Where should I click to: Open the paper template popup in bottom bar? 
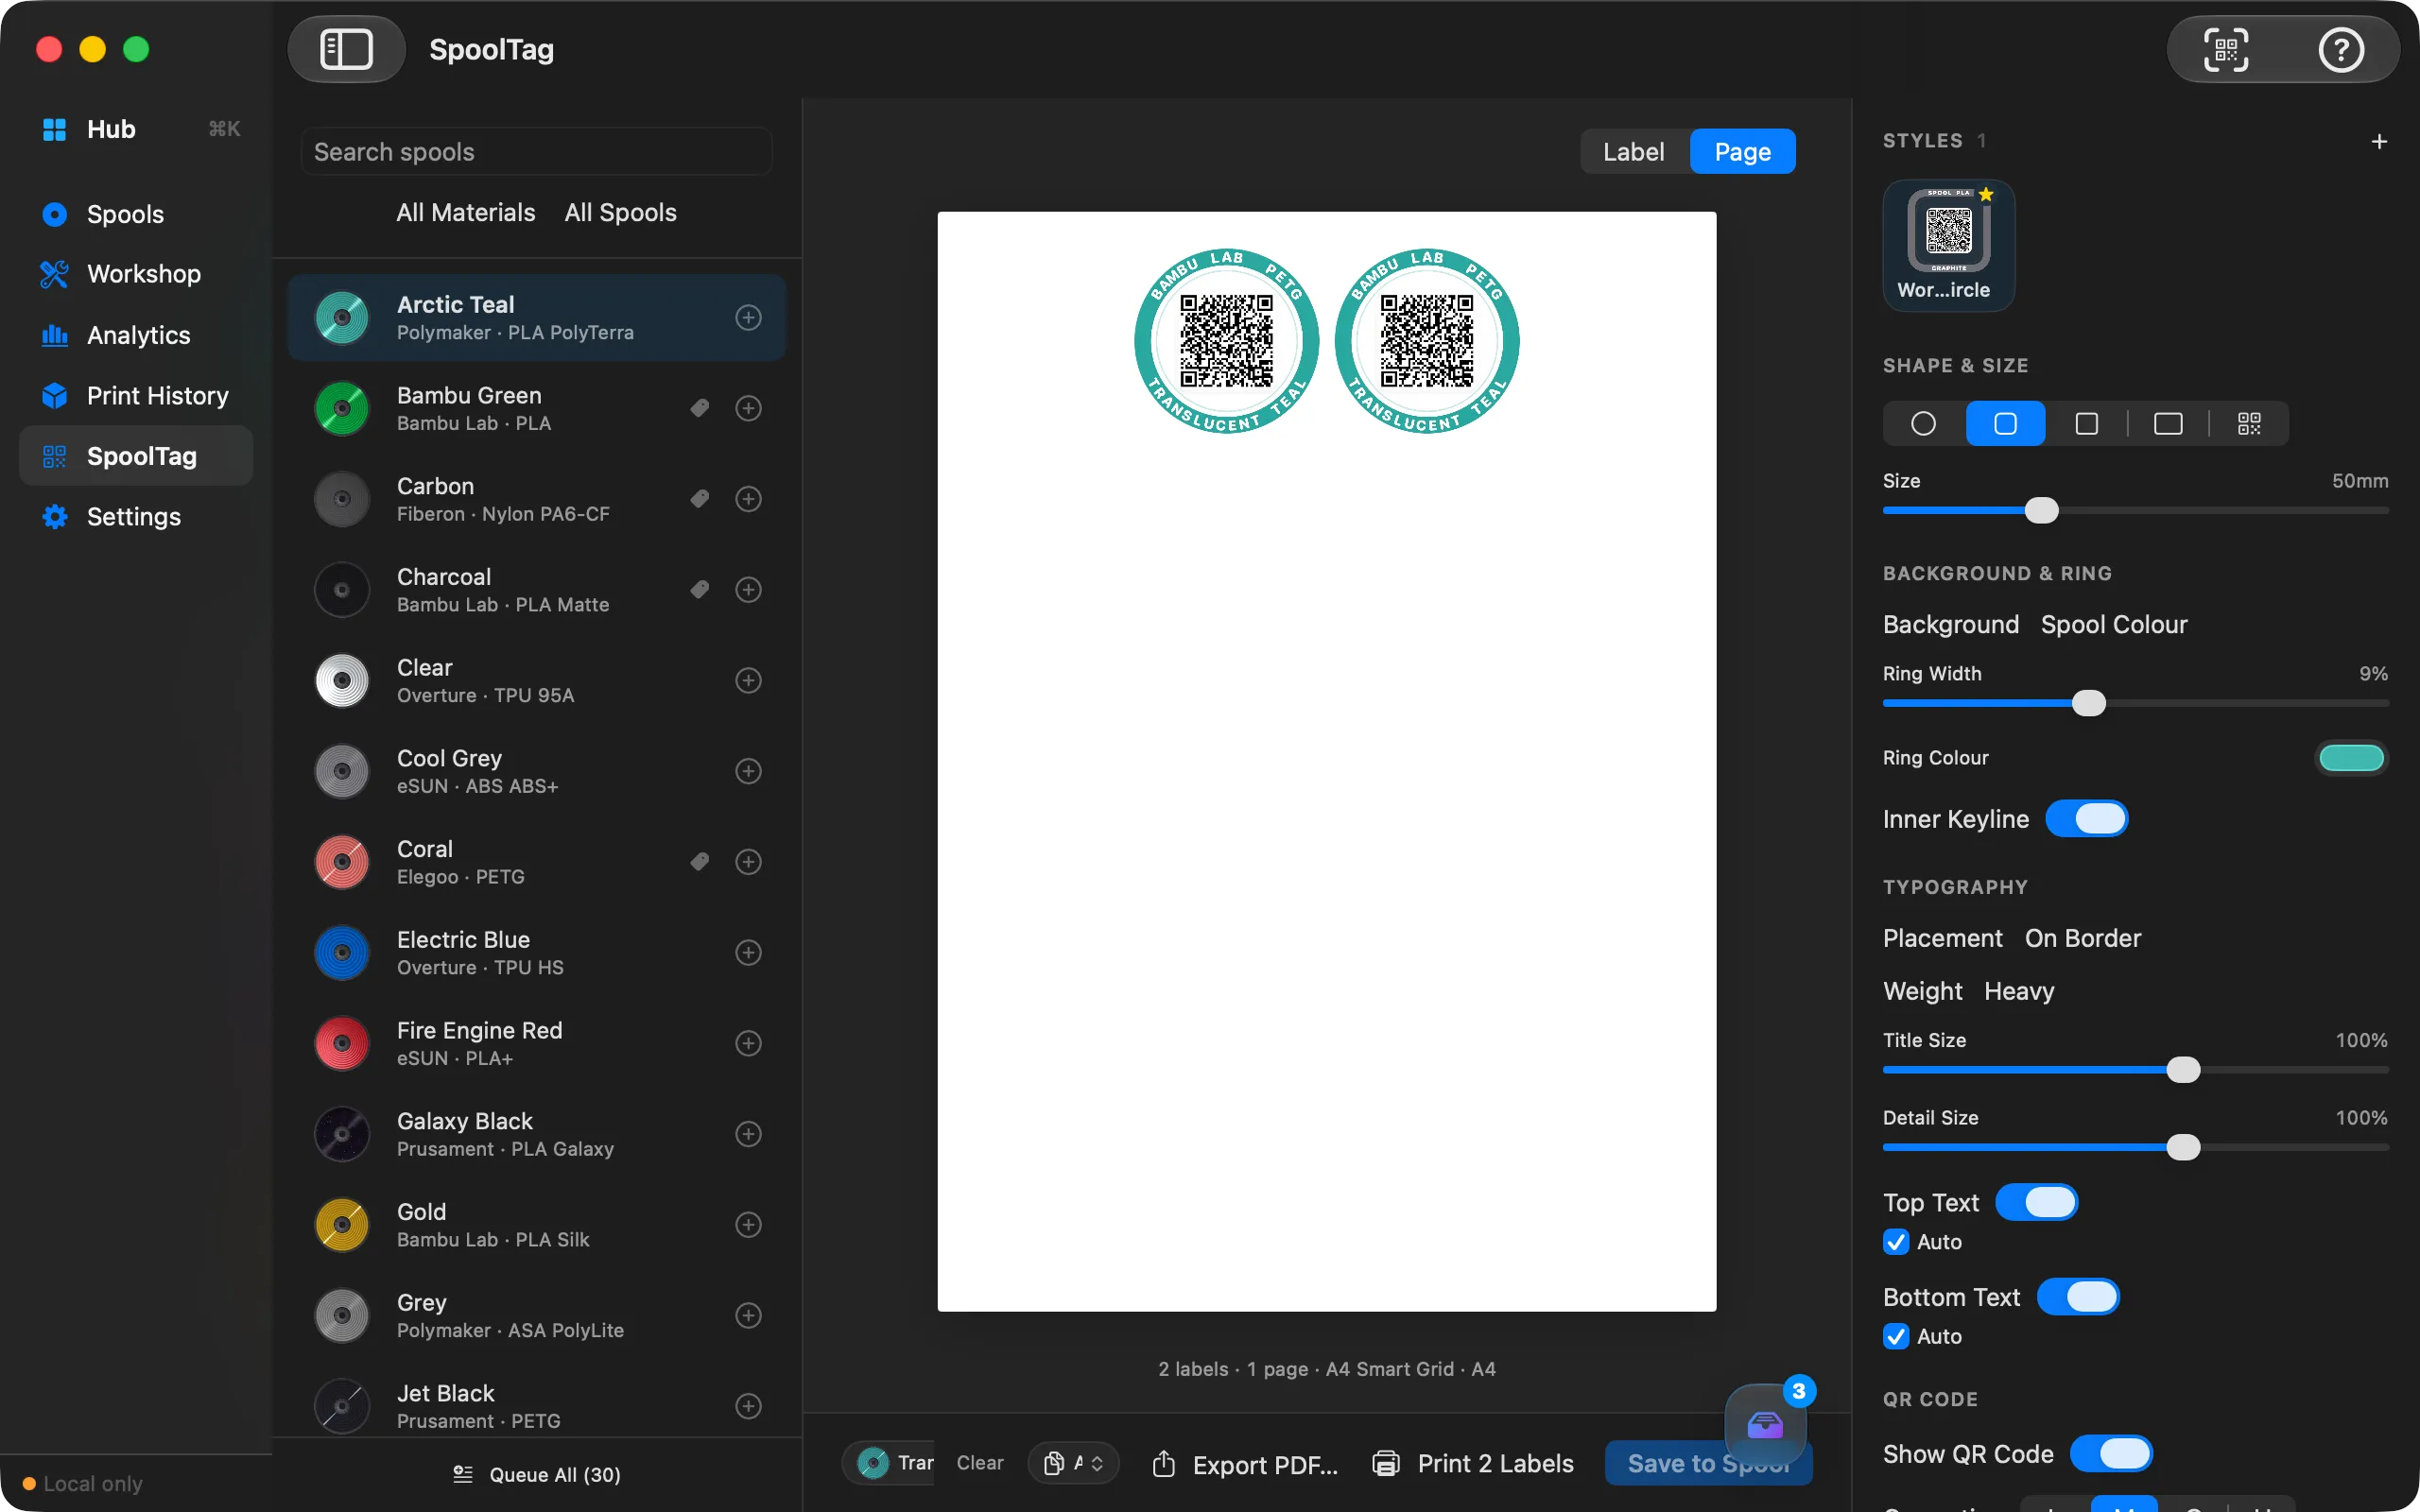[x=1073, y=1464]
